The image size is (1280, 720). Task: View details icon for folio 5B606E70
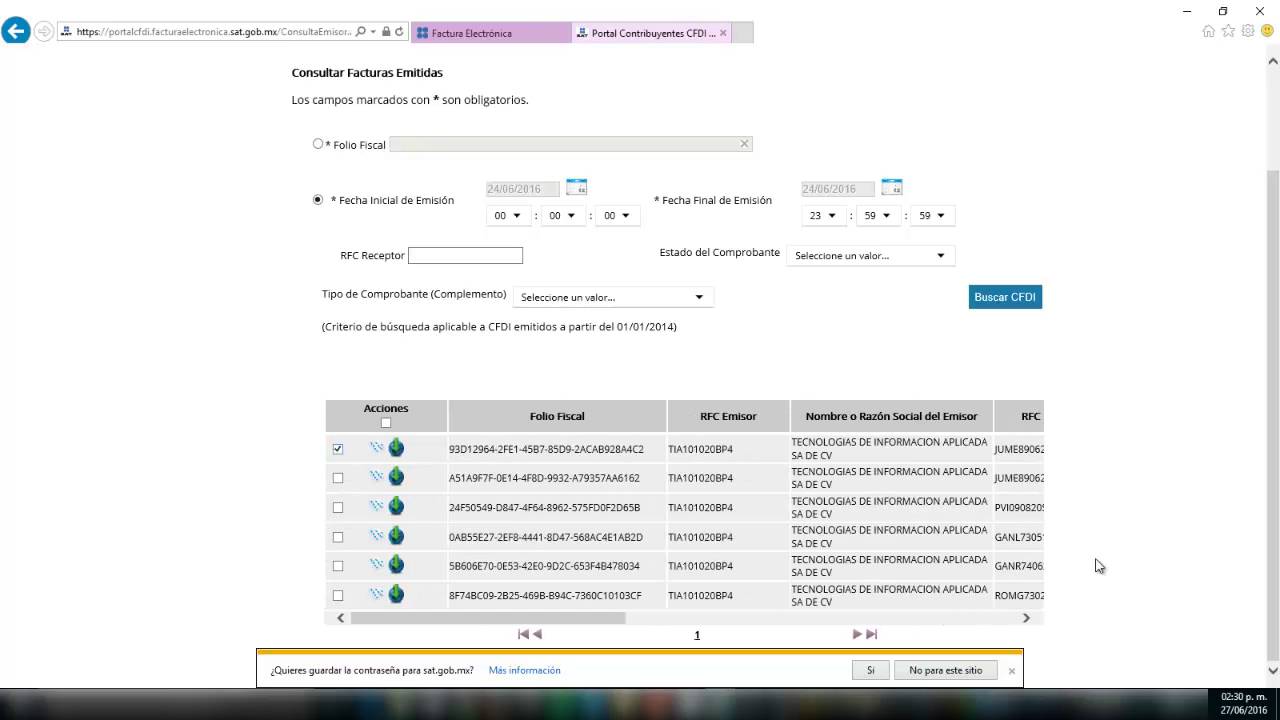click(376, 565)
